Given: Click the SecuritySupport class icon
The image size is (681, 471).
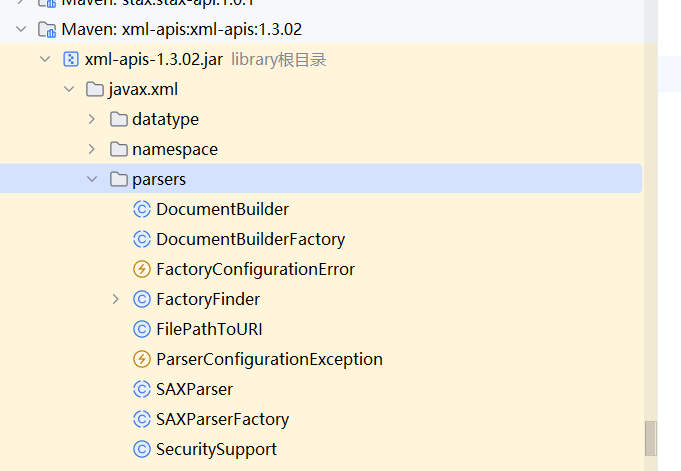Looking at the screenshot, I should click(141, 449).
